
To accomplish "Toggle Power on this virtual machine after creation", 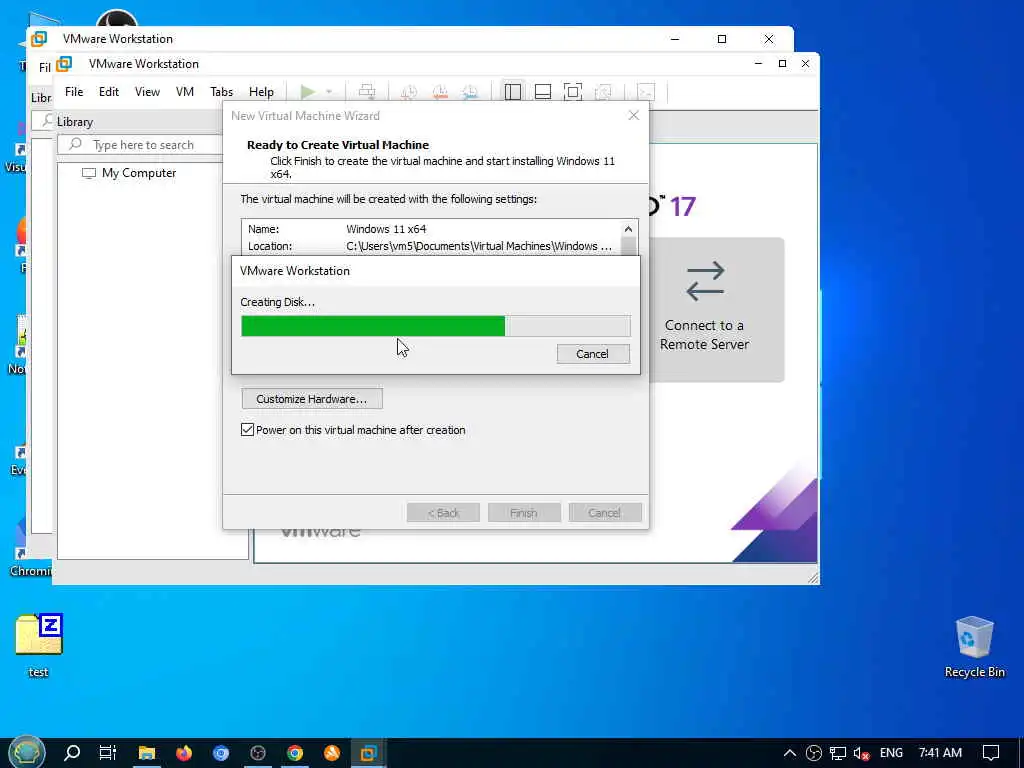I will [248, 430].
